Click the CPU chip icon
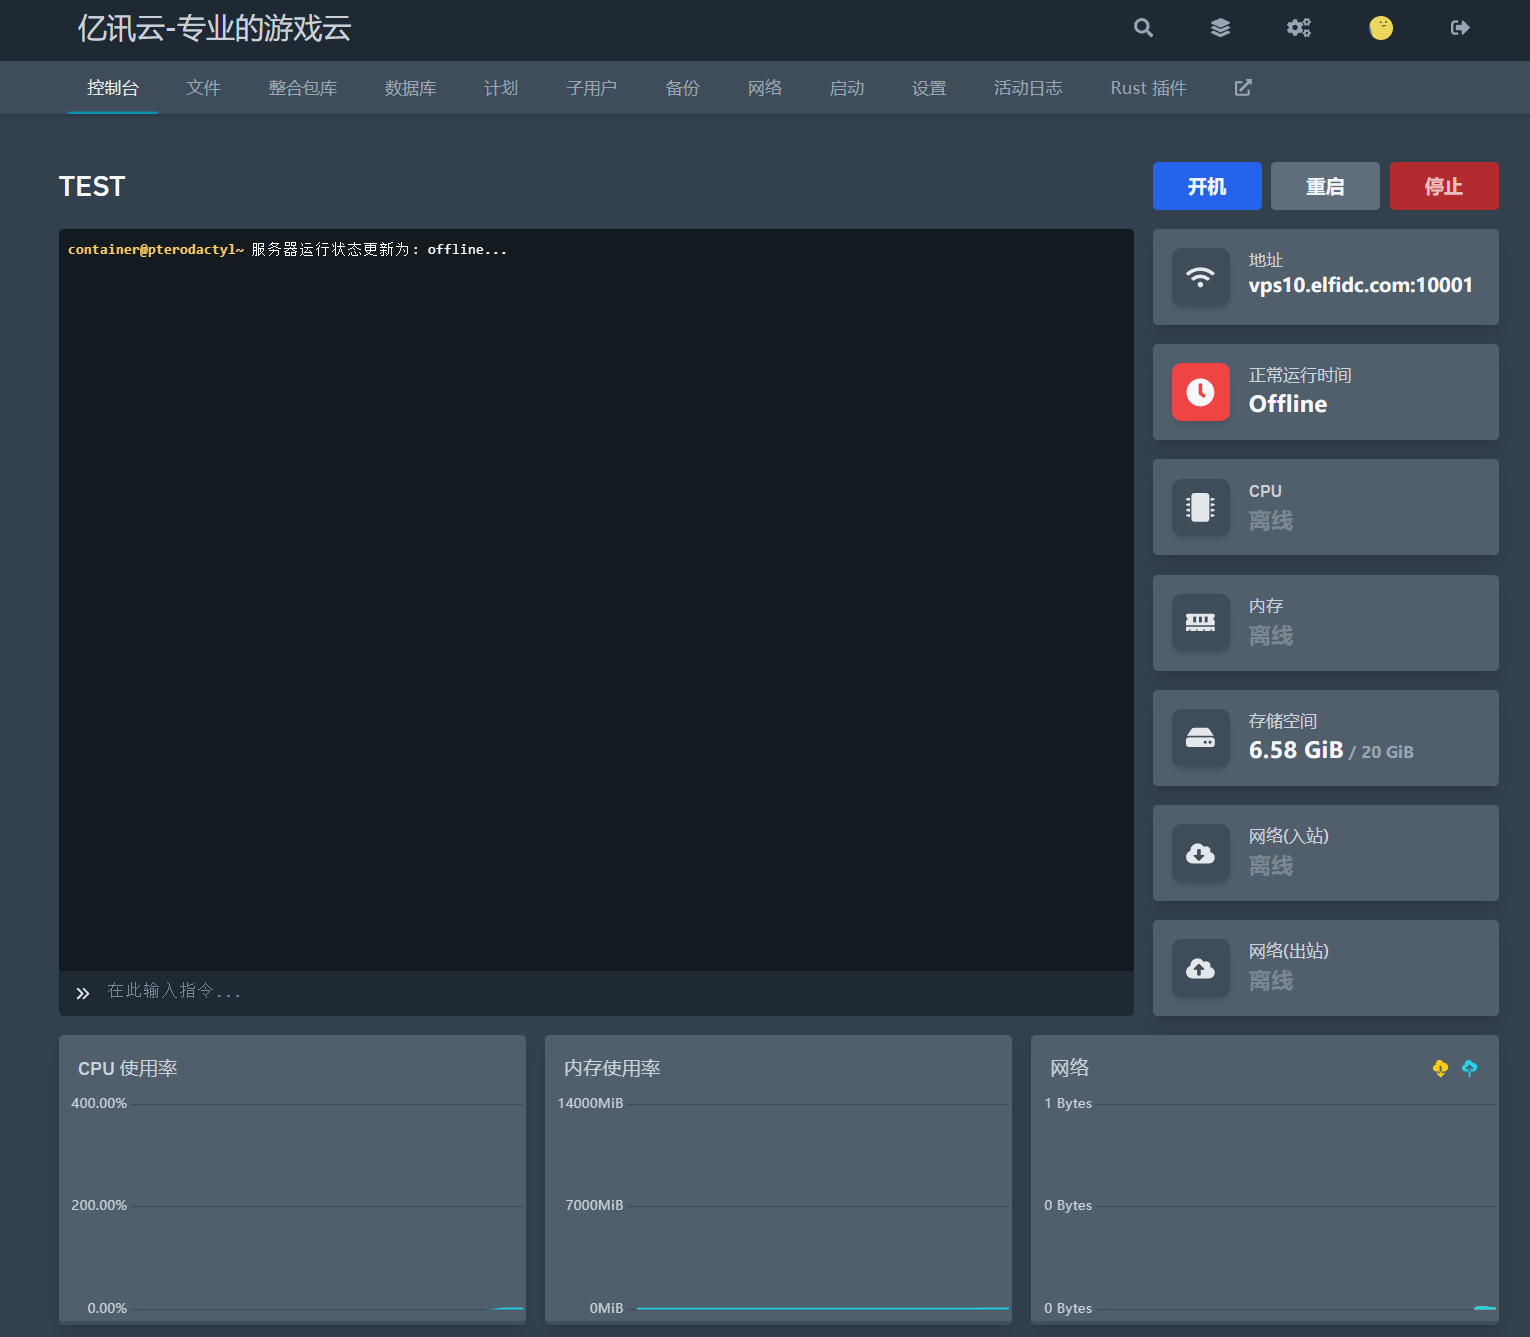This screenshot has height=1337, width=1530. [1200, 507]
